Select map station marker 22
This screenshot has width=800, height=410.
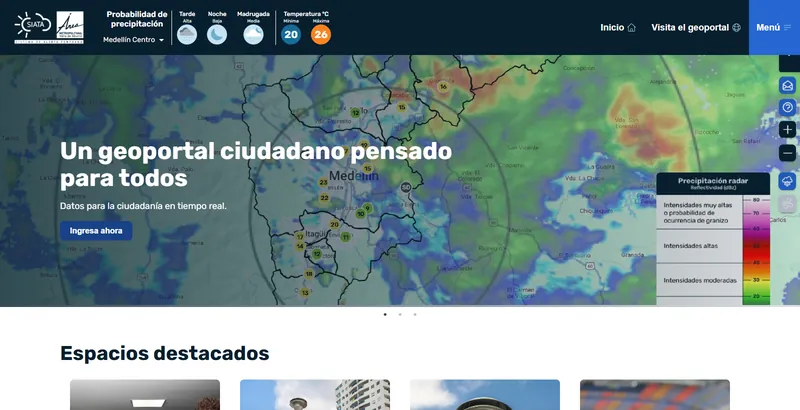pos(324,198)
